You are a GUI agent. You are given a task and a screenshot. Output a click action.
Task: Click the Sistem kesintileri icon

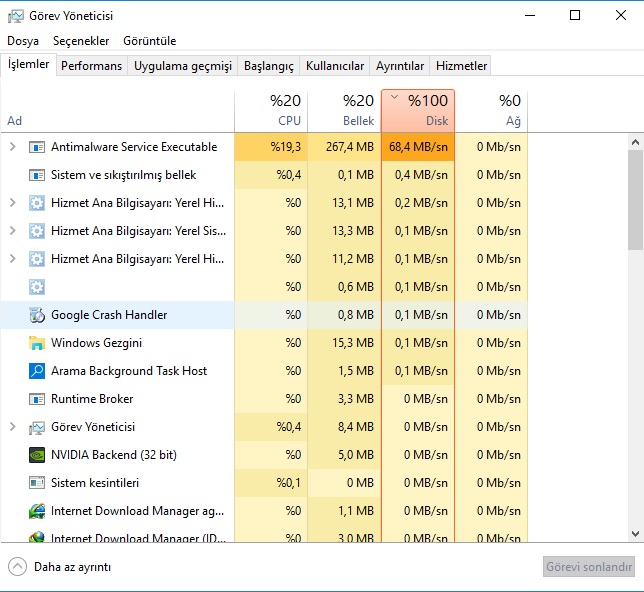coord(37,483)
